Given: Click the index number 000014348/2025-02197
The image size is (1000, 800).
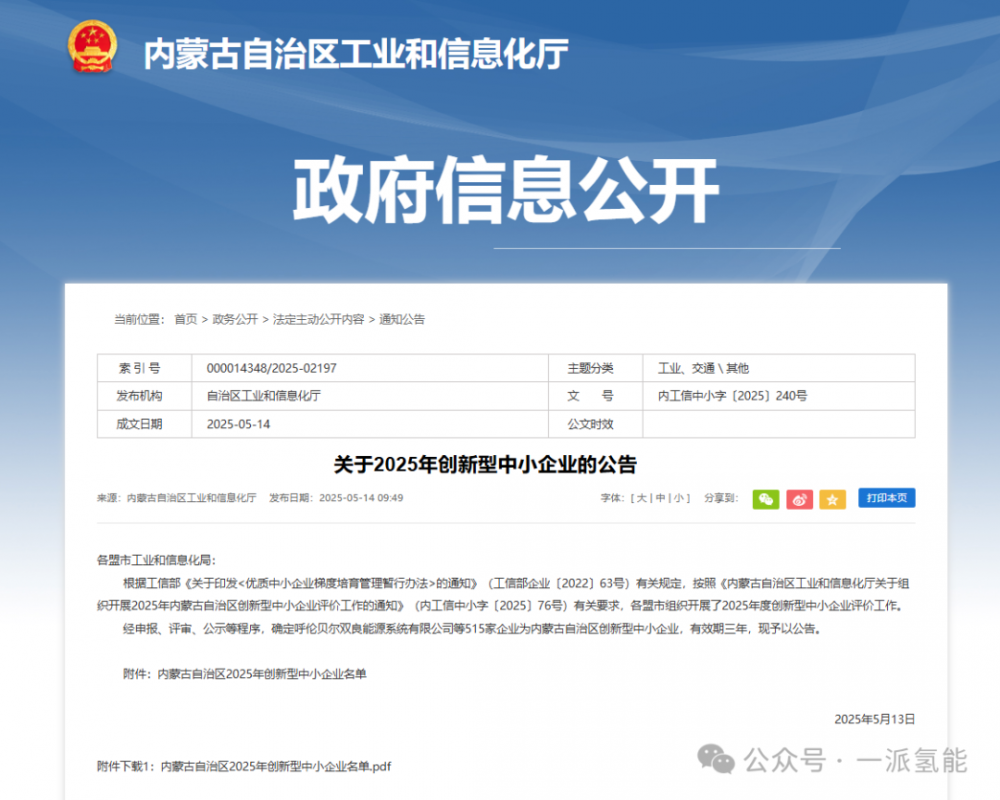Looking at the screenshot, I should (x=271, y=368).
